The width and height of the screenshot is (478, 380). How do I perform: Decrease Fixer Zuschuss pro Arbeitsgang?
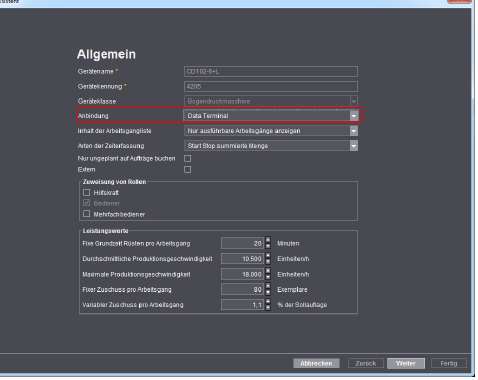[268, 292]
